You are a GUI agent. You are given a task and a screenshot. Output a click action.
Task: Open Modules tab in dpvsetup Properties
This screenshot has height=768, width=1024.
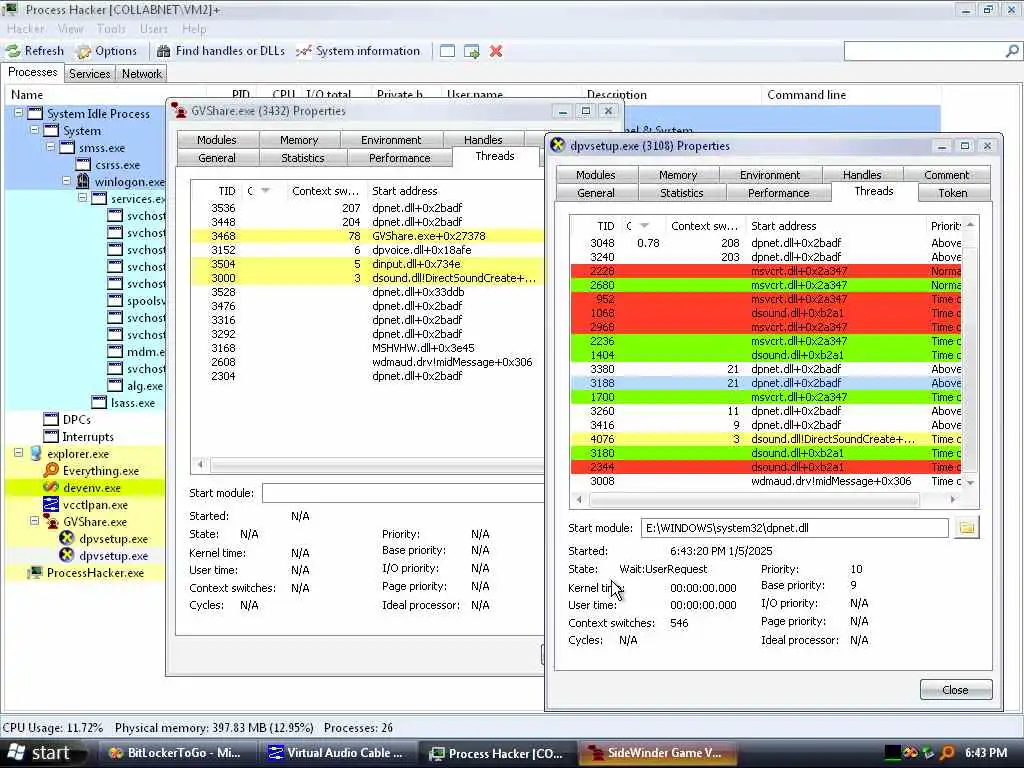coord(596,174)
